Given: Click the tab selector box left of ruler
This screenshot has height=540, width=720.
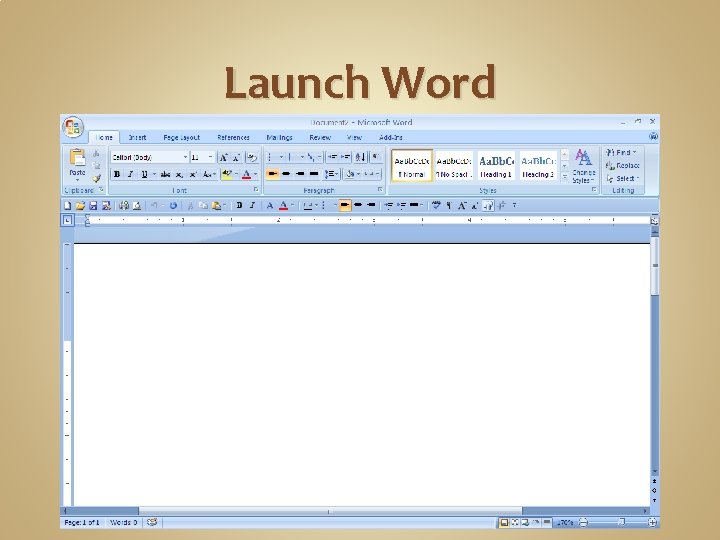Looking at the screenshot, I should coord(67,220).
